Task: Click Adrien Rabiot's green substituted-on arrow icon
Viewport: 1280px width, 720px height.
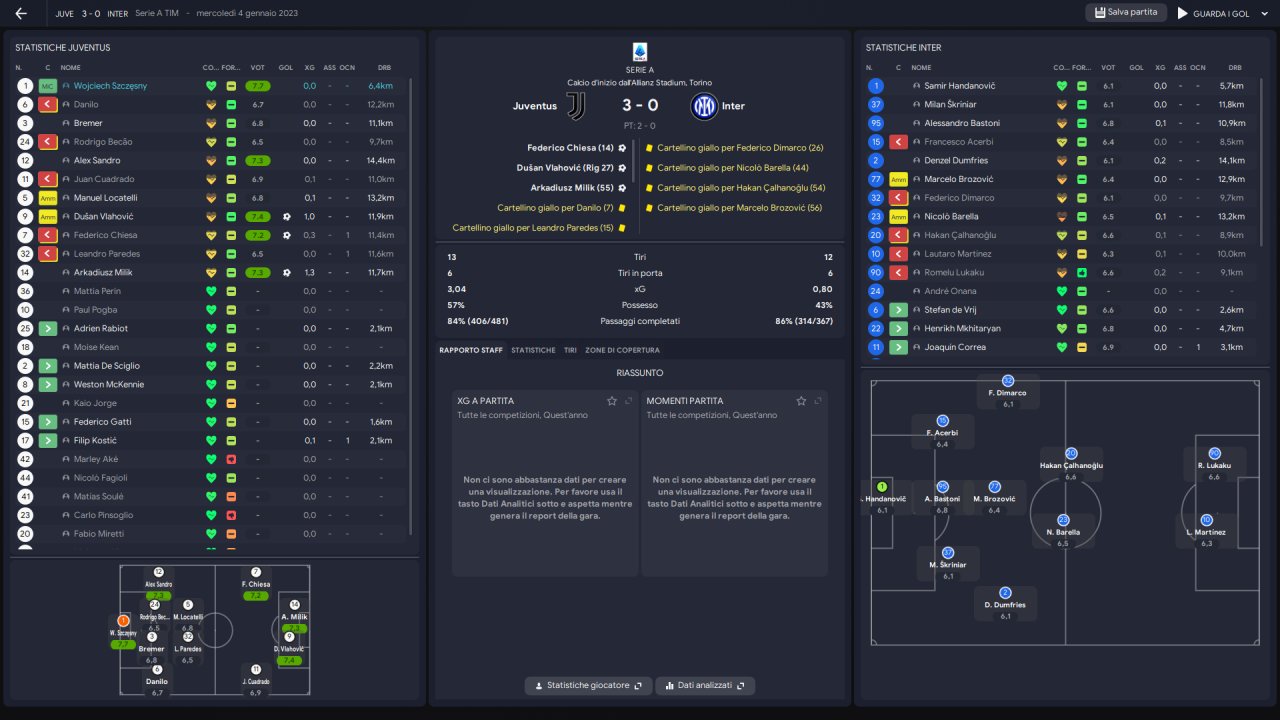Action: [x=48, y=329]
